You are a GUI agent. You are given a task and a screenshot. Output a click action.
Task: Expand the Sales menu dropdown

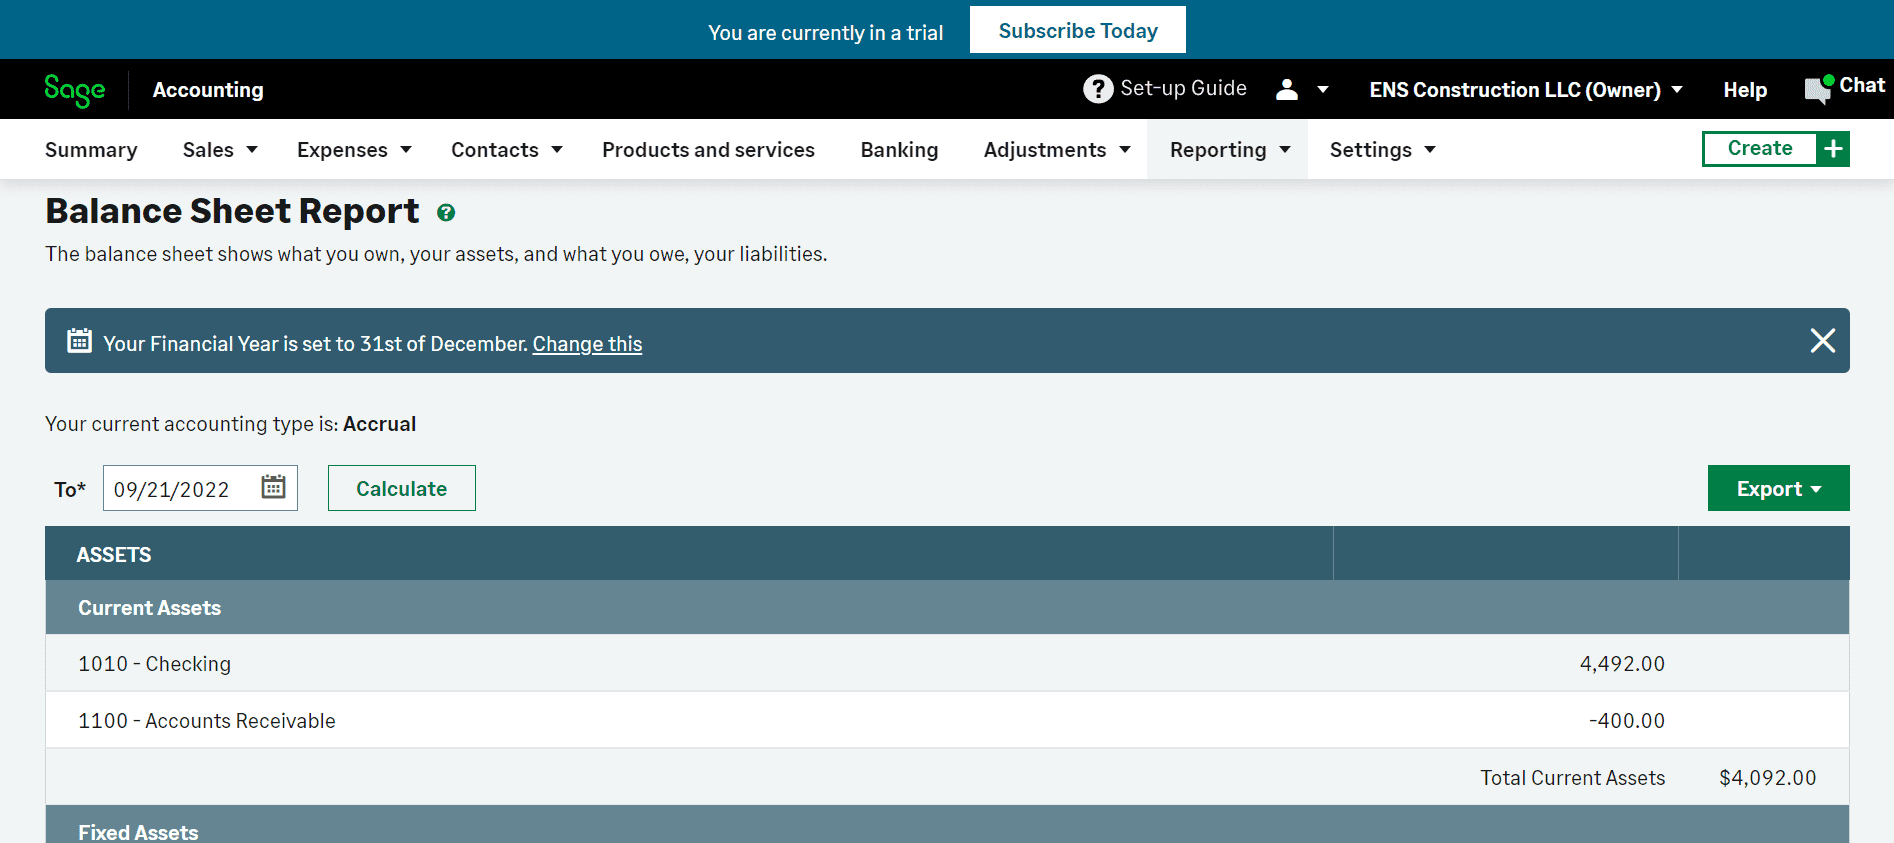click(x=252, y=150)
